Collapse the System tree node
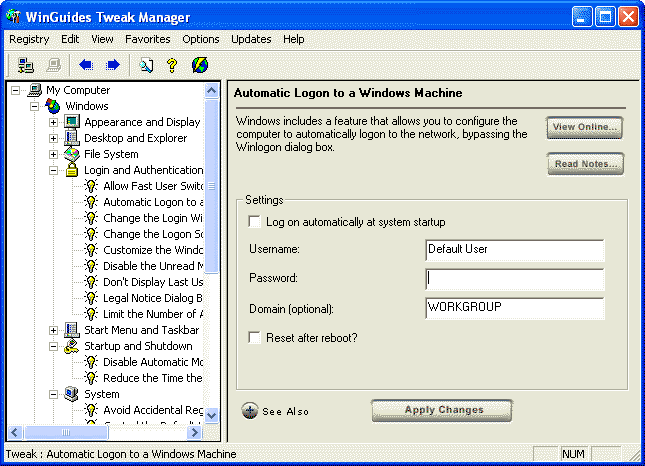The width and height of the screenshot is (645, 466). [53, 394]
